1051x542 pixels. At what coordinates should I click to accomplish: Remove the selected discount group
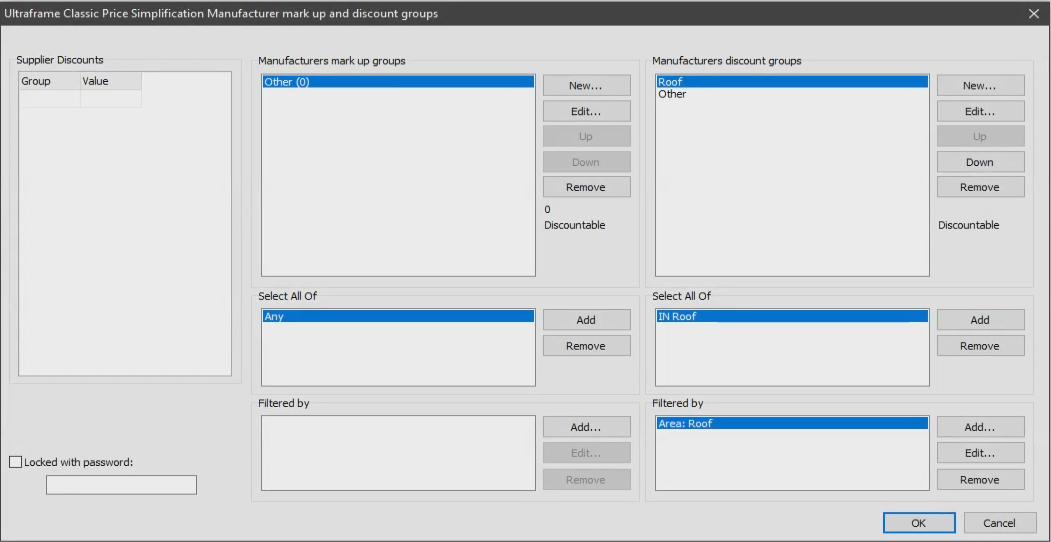point(981,187)
